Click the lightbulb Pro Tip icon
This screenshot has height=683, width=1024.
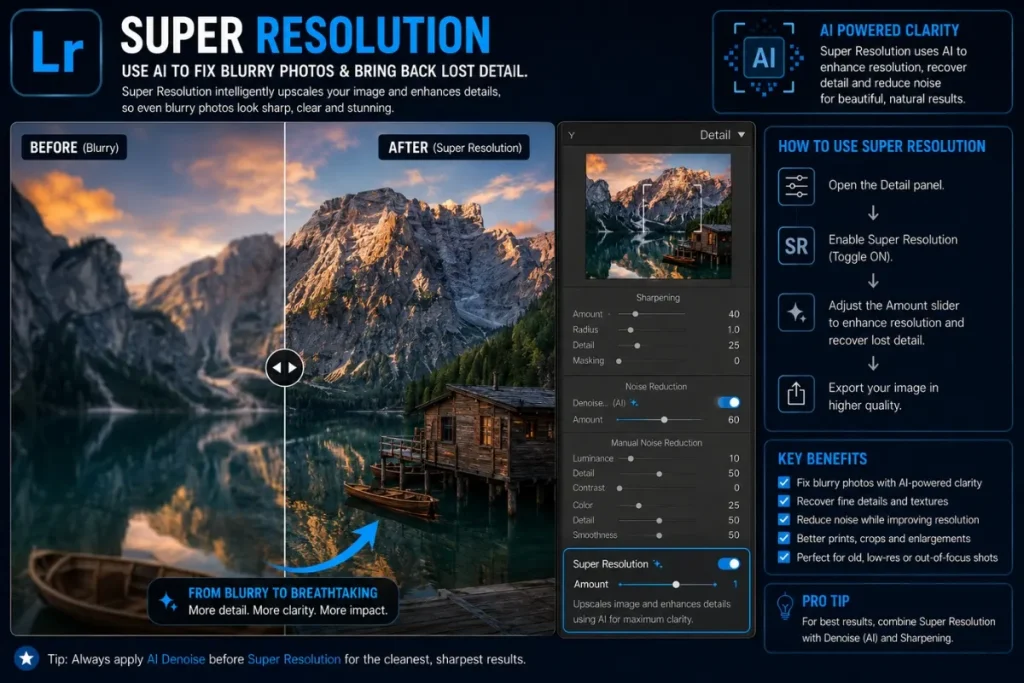coord(784,606)
